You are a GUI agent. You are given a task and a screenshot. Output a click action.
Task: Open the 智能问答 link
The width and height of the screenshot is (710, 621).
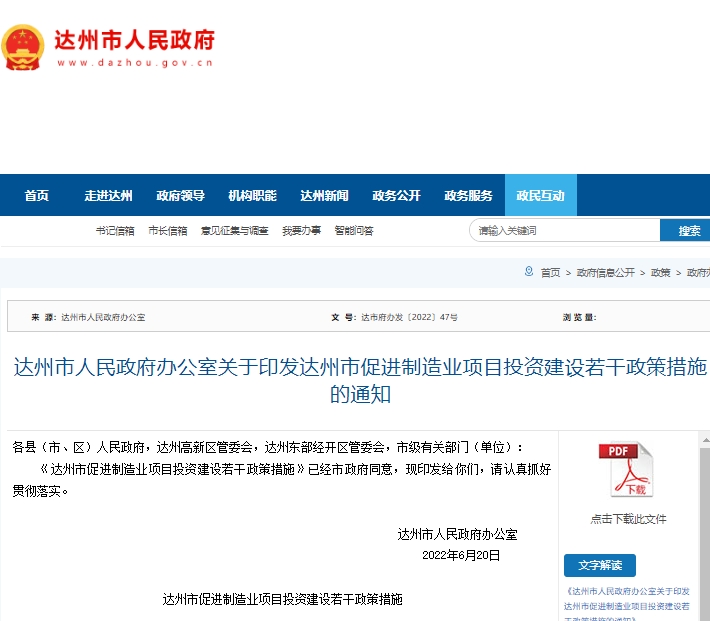(x=354, y=231)
